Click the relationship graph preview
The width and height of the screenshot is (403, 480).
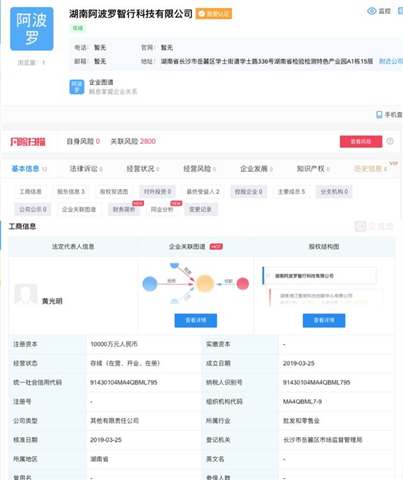196,284
